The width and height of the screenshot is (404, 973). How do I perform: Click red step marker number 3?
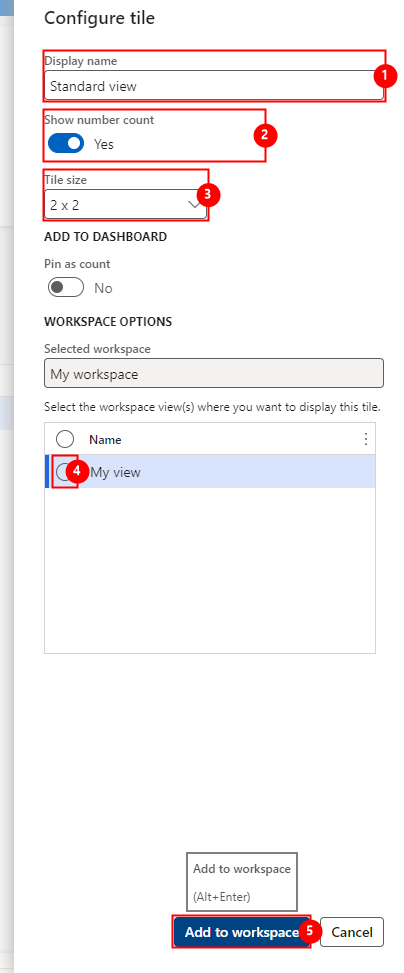tap(208, 194)
